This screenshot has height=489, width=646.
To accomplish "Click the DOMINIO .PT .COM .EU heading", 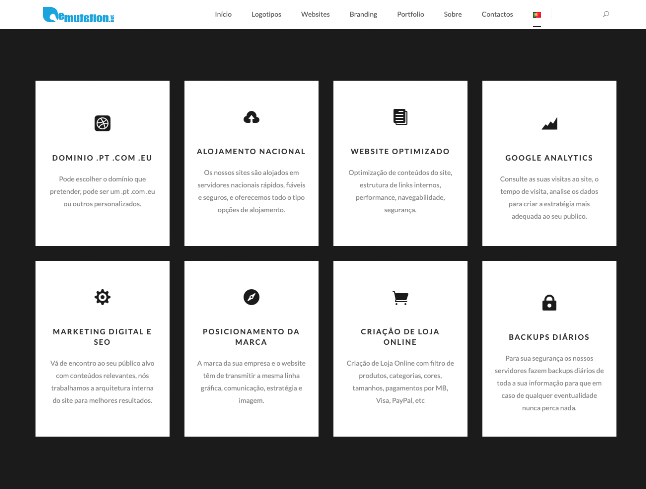I will [102, 158].
